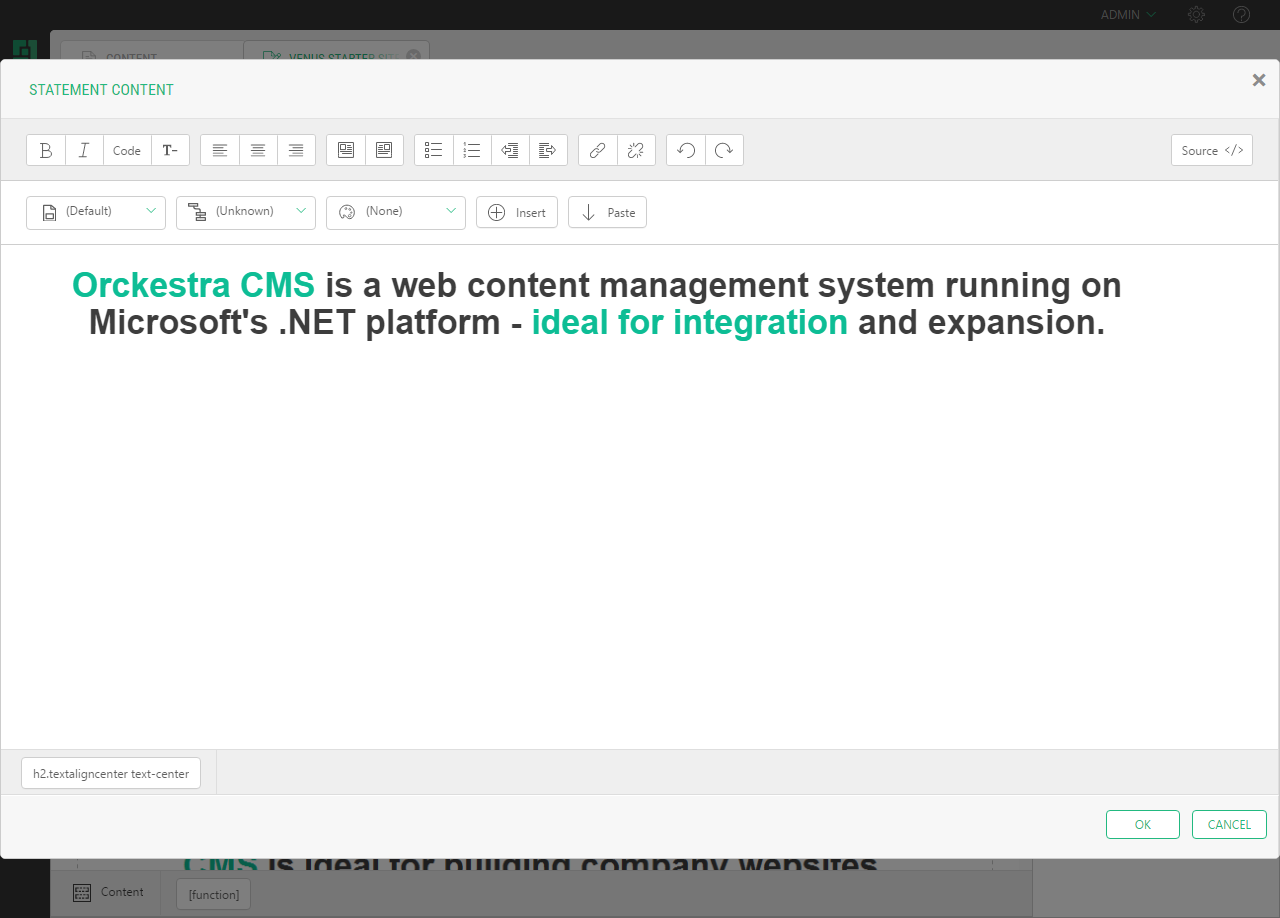Screen dimensions: 1280x918
Task: Redo the last undone edit
Action: 724,150
